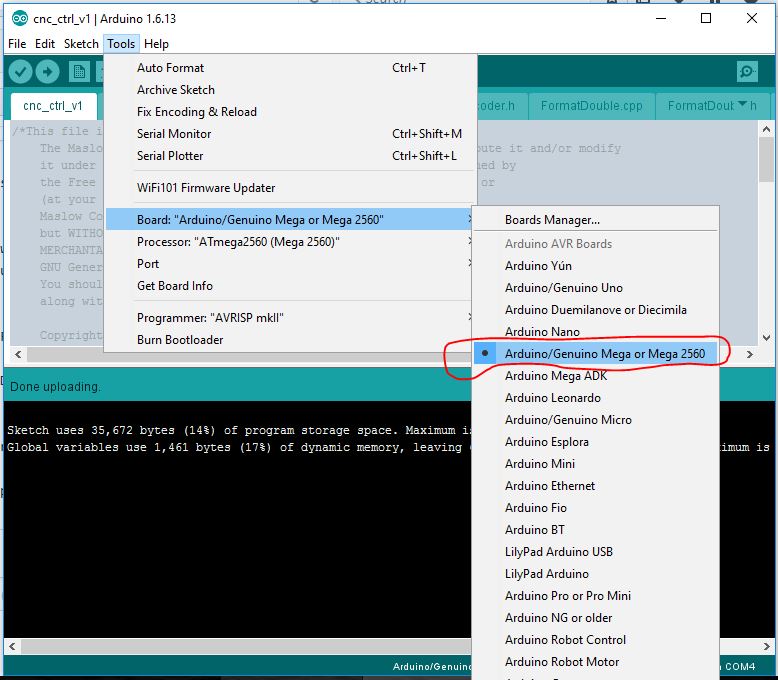Click Get Board Info

pyautogui.click(x=289, y=286)
